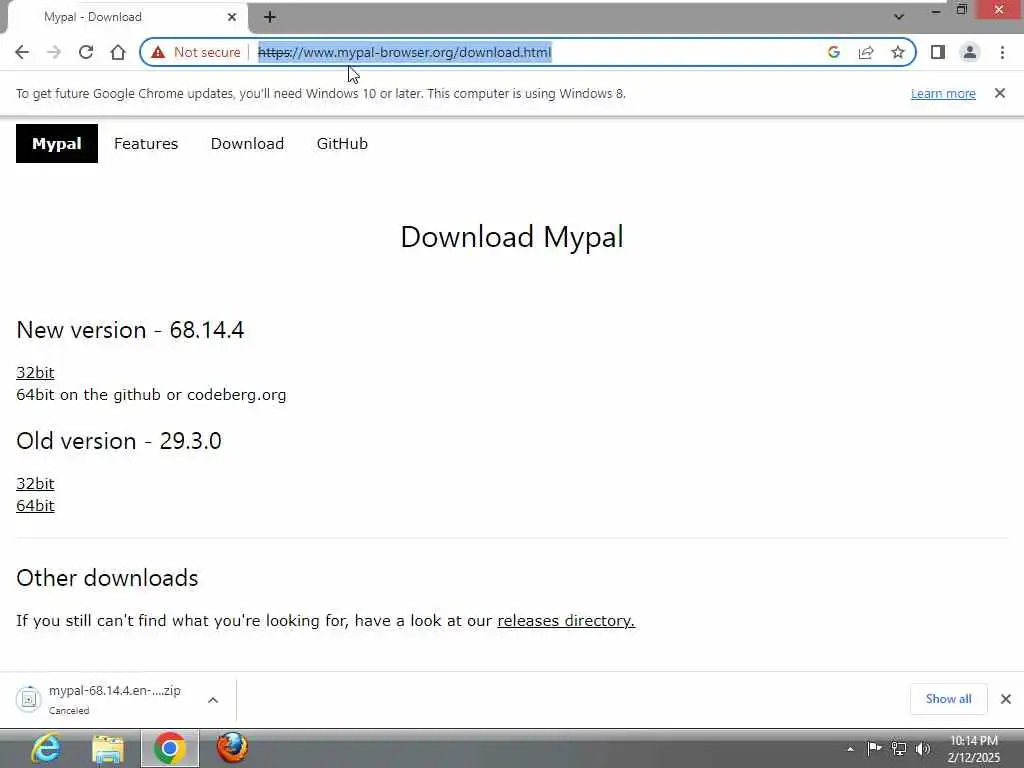1024x768 pixels.
Task: Open a new browser tab
Action: click(270, 17)
